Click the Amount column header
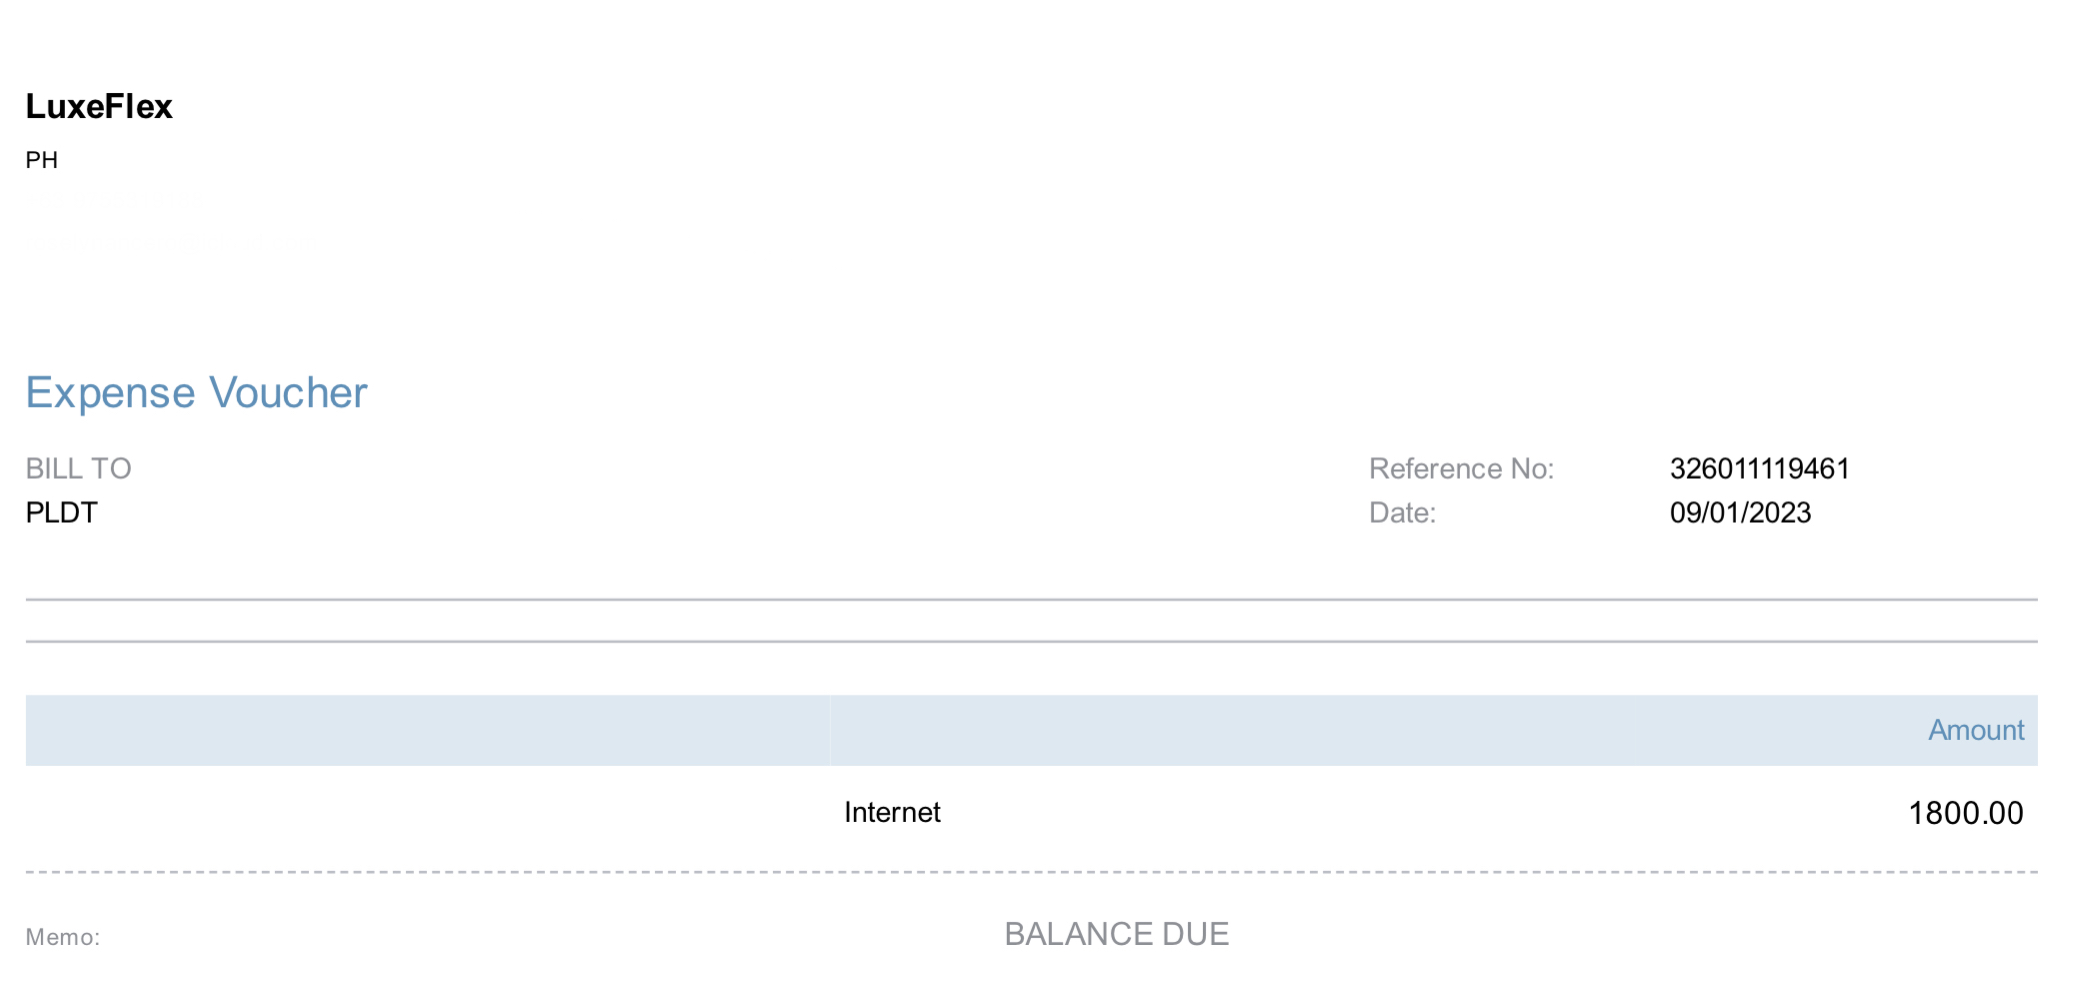Viewport: 2082px width, 1006px height. click(x=1975, y=730)
